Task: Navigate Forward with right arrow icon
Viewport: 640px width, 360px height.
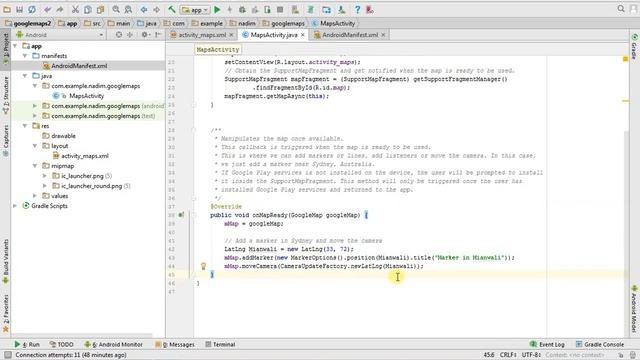Action: click(x=156, y=9)
